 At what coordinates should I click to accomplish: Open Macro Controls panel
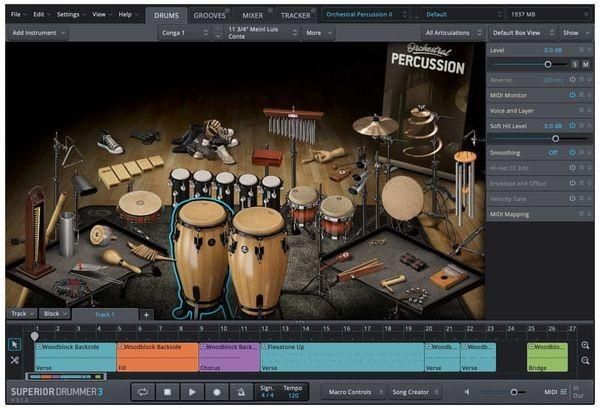[x=353, y=392]
